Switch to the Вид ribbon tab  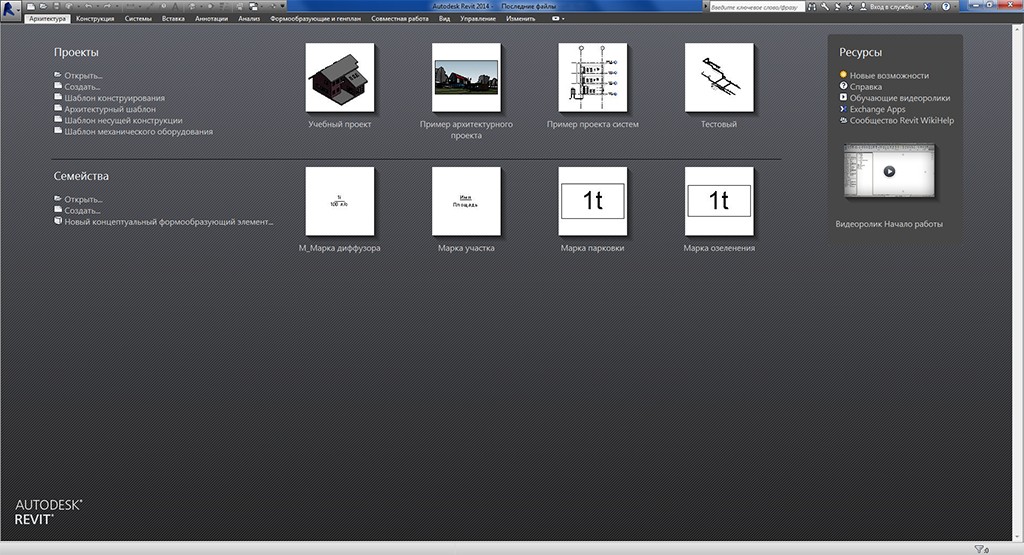(444, 18)
